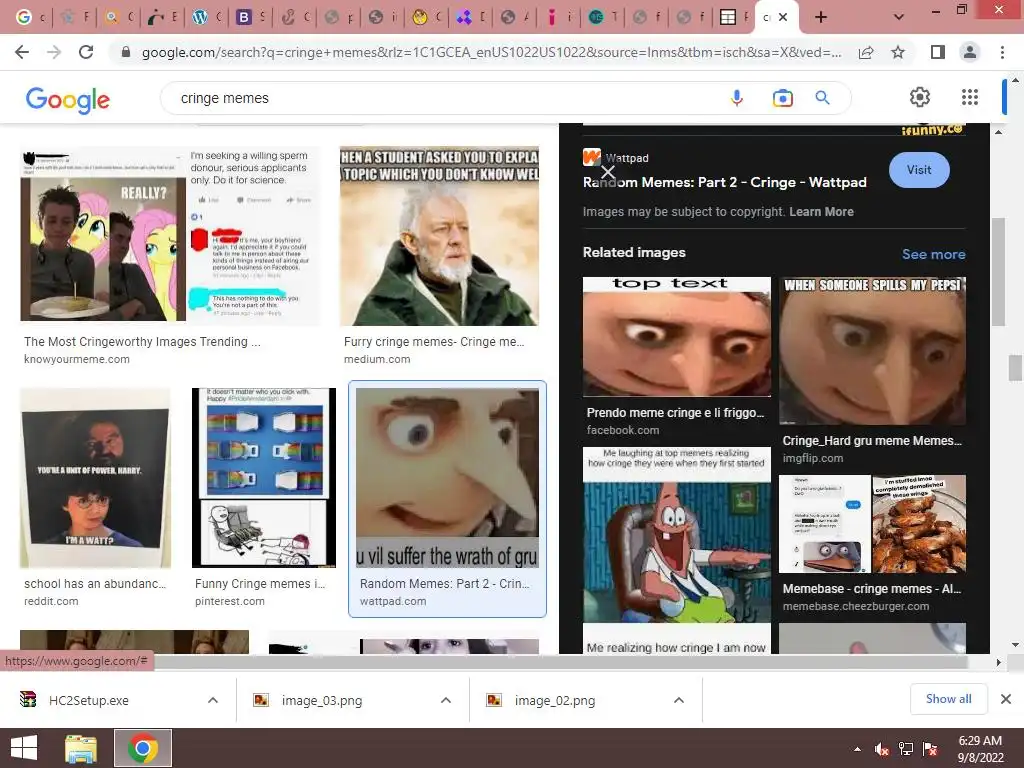Open the Google apps grid
Screen dimensions: 1024x768
click(970, 97)
